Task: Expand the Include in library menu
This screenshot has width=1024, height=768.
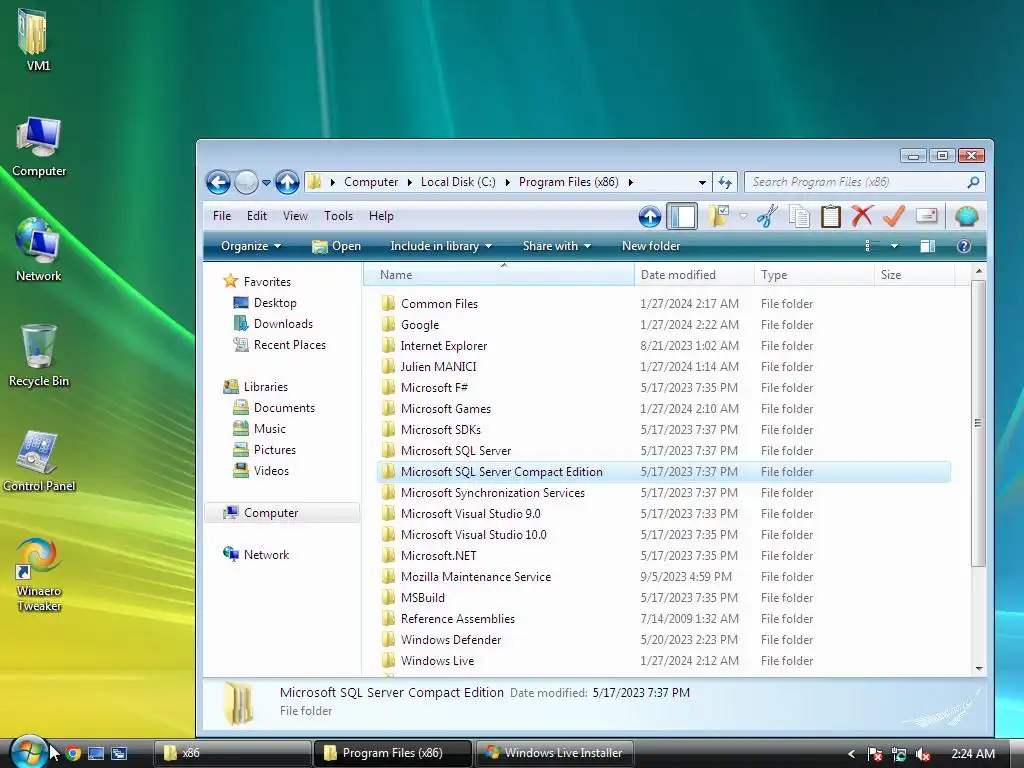Action: pyautogui.click(x=441, y=246)
